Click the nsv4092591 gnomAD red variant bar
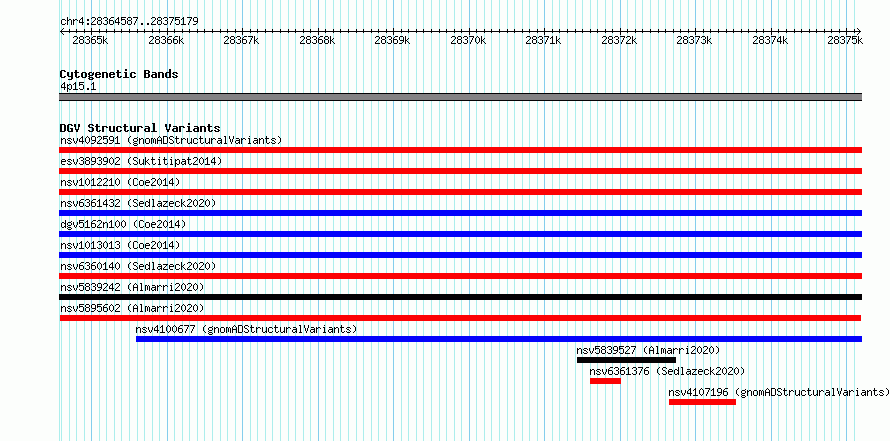This screenshot has width=890, height=441. coord(460,150)
